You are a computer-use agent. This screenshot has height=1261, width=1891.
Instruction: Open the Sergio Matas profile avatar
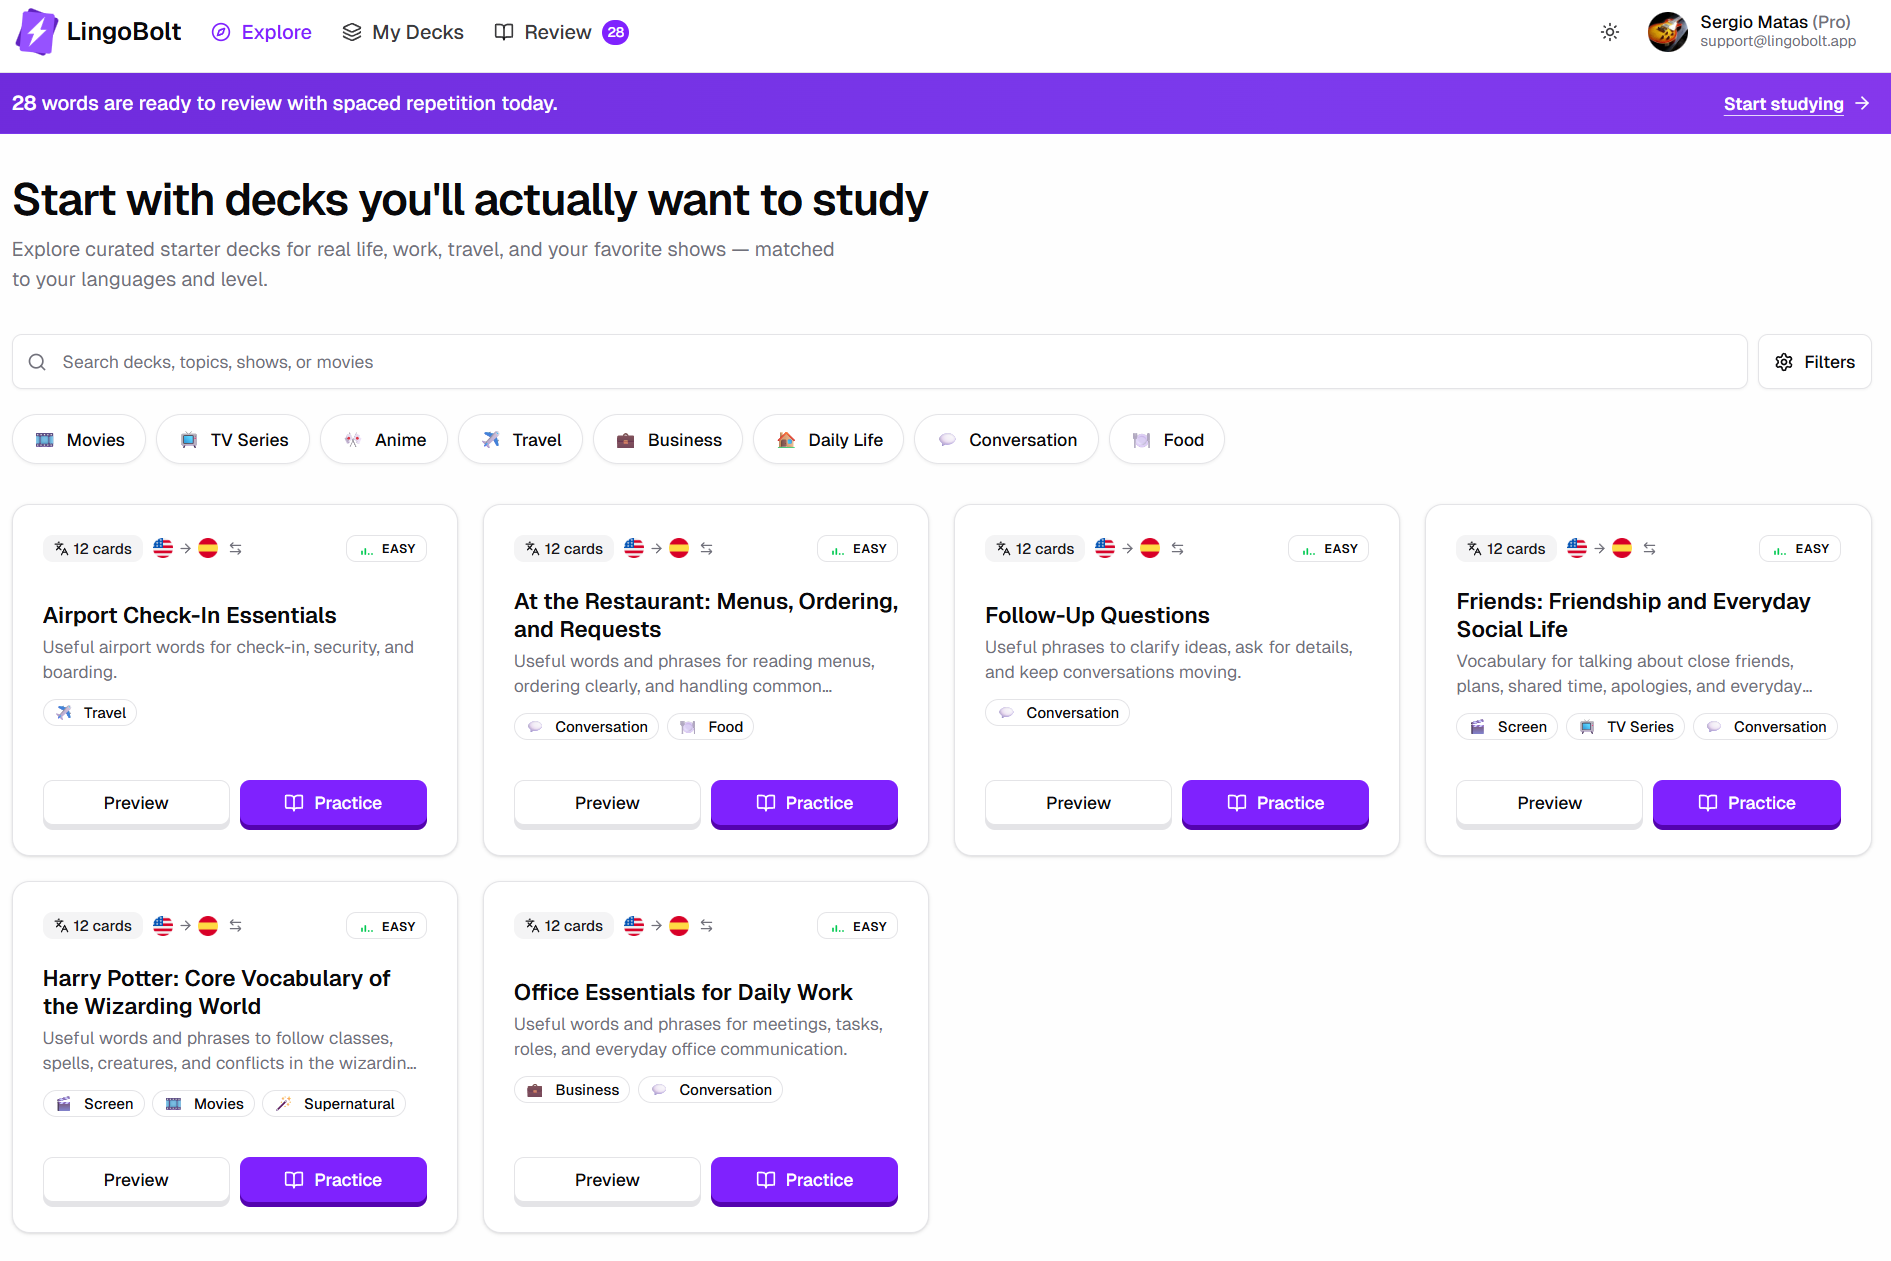click(1667, 32)
